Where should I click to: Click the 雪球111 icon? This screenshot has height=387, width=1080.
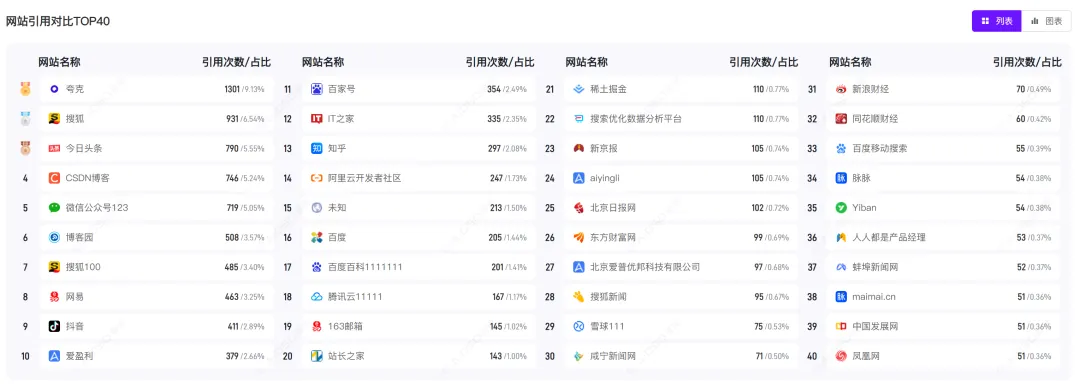579,326
